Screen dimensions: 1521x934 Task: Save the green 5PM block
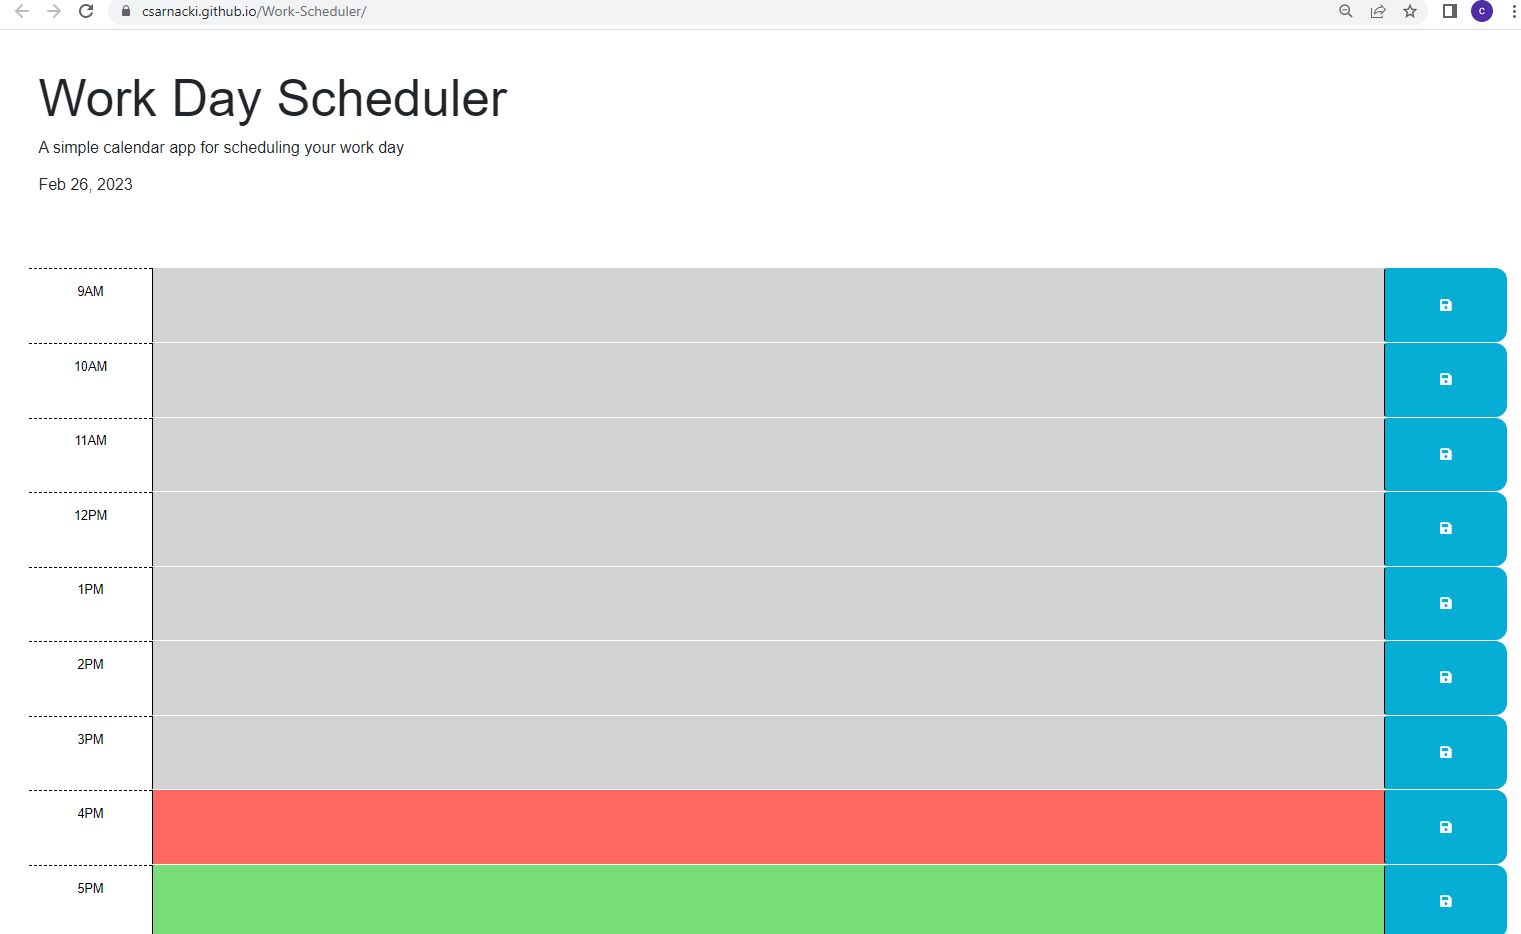coord(1444,900)
